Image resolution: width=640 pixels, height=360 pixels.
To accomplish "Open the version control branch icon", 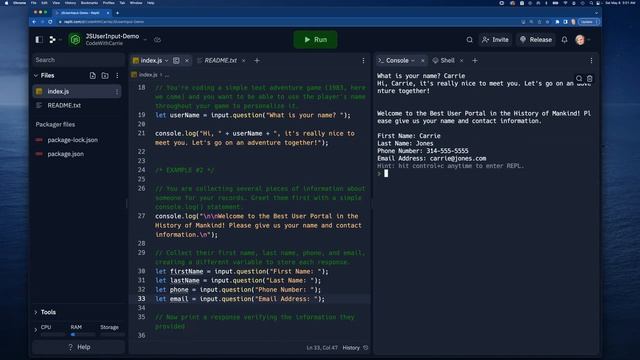I will coord(53,40).
